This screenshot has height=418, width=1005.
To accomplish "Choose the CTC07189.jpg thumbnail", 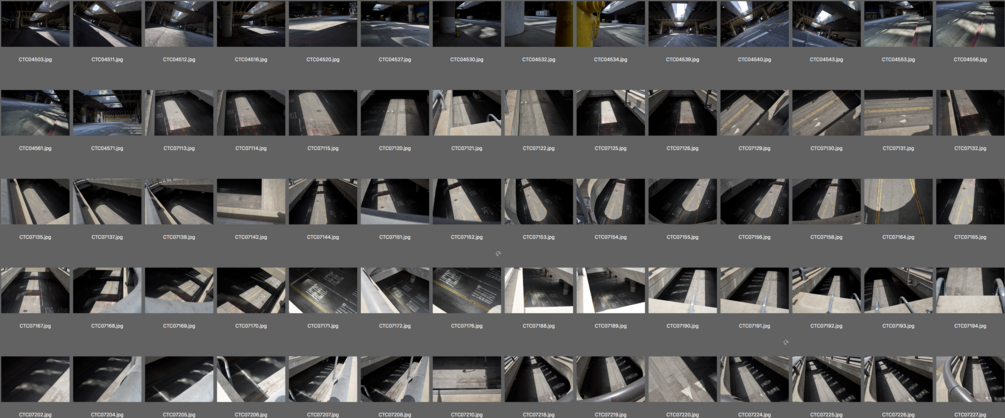I will point(610,290).
